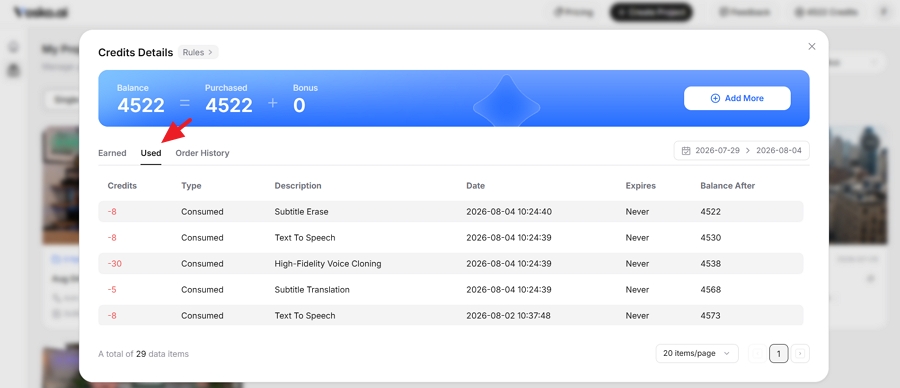Click the -30 credits value
Viewport: 900px width, 388px height.
(x=114, y=264)
